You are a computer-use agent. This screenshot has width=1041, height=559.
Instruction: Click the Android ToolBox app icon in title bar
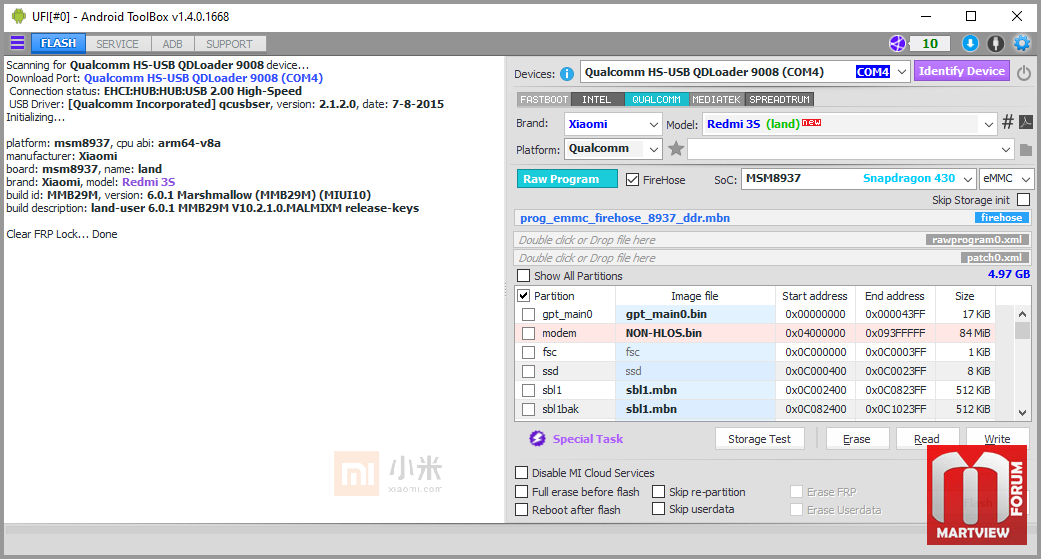pyautogui.click(x=19, y=16)
